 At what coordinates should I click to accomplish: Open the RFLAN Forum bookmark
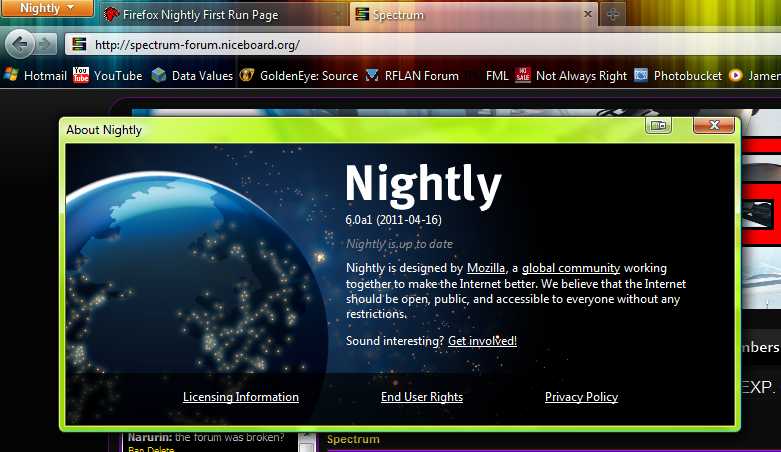(412, 76)
